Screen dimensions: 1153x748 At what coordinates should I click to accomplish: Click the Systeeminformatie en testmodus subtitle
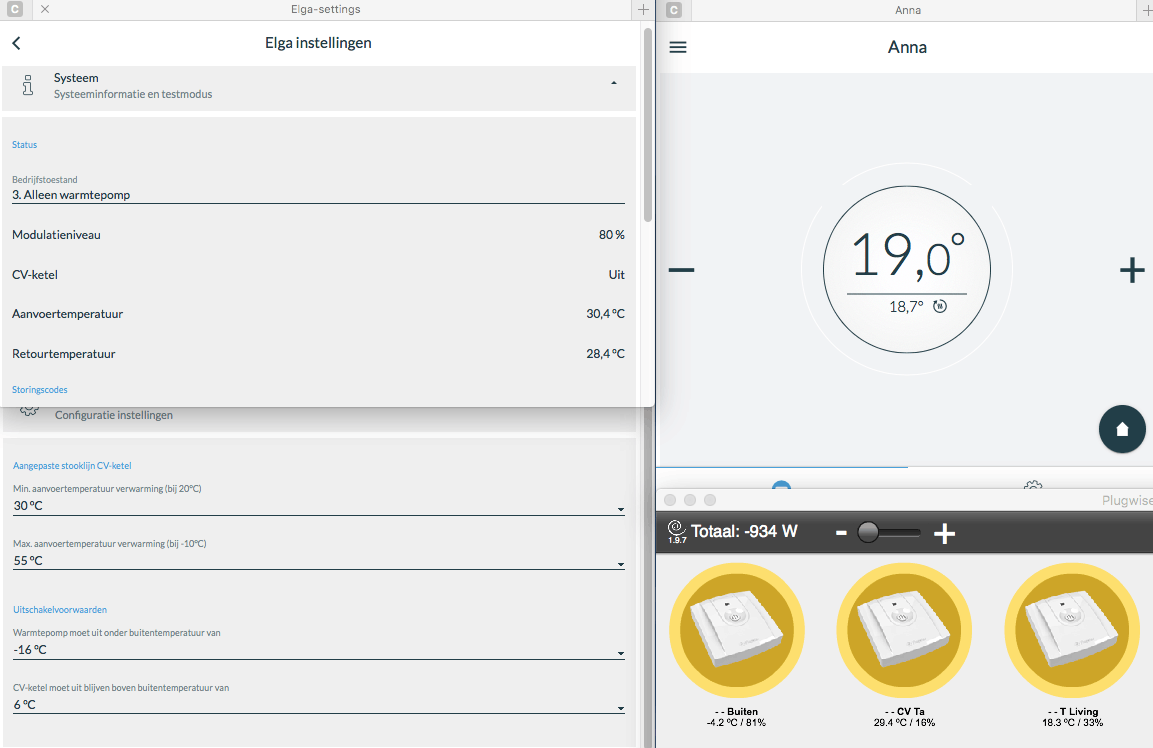133,94
